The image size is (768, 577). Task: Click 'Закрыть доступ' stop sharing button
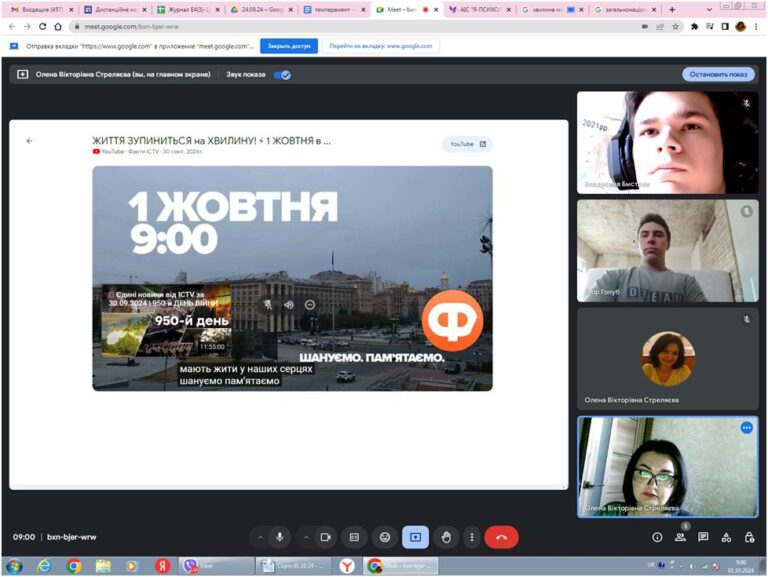[289, 46]
